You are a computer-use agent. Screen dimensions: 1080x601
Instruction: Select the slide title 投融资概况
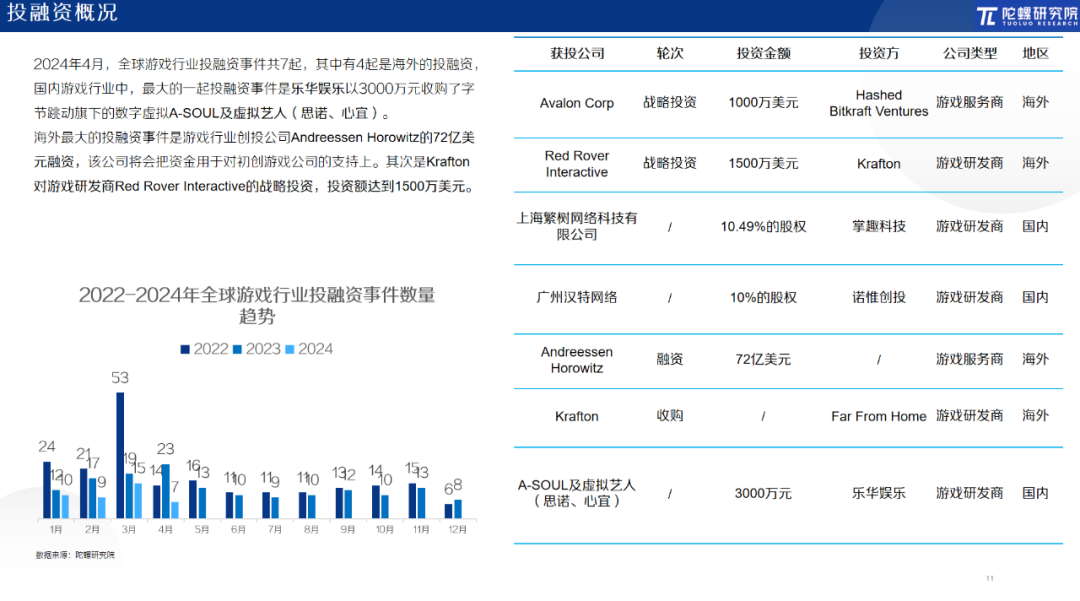click(x=63, y=12)
